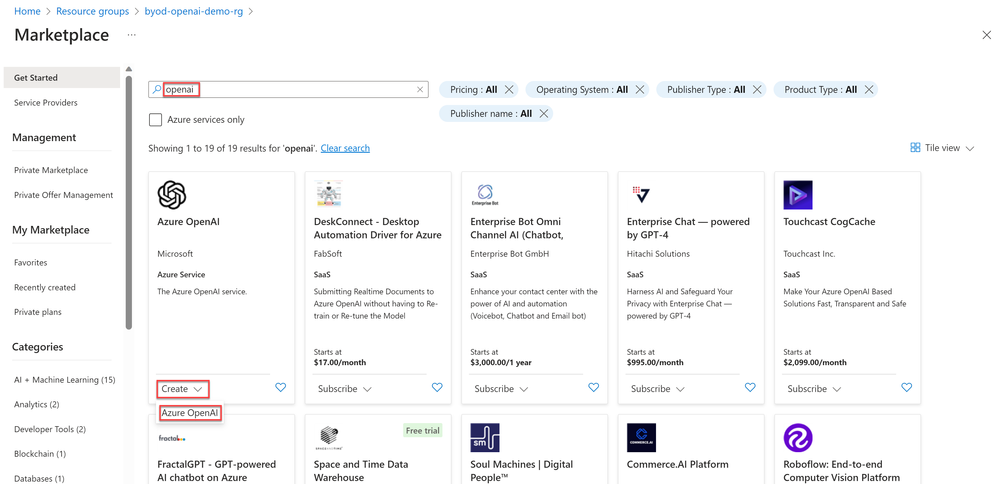
Task: Click the Hitachi Solutions Enterprise Chat logo
Action: tap(640, 194)
